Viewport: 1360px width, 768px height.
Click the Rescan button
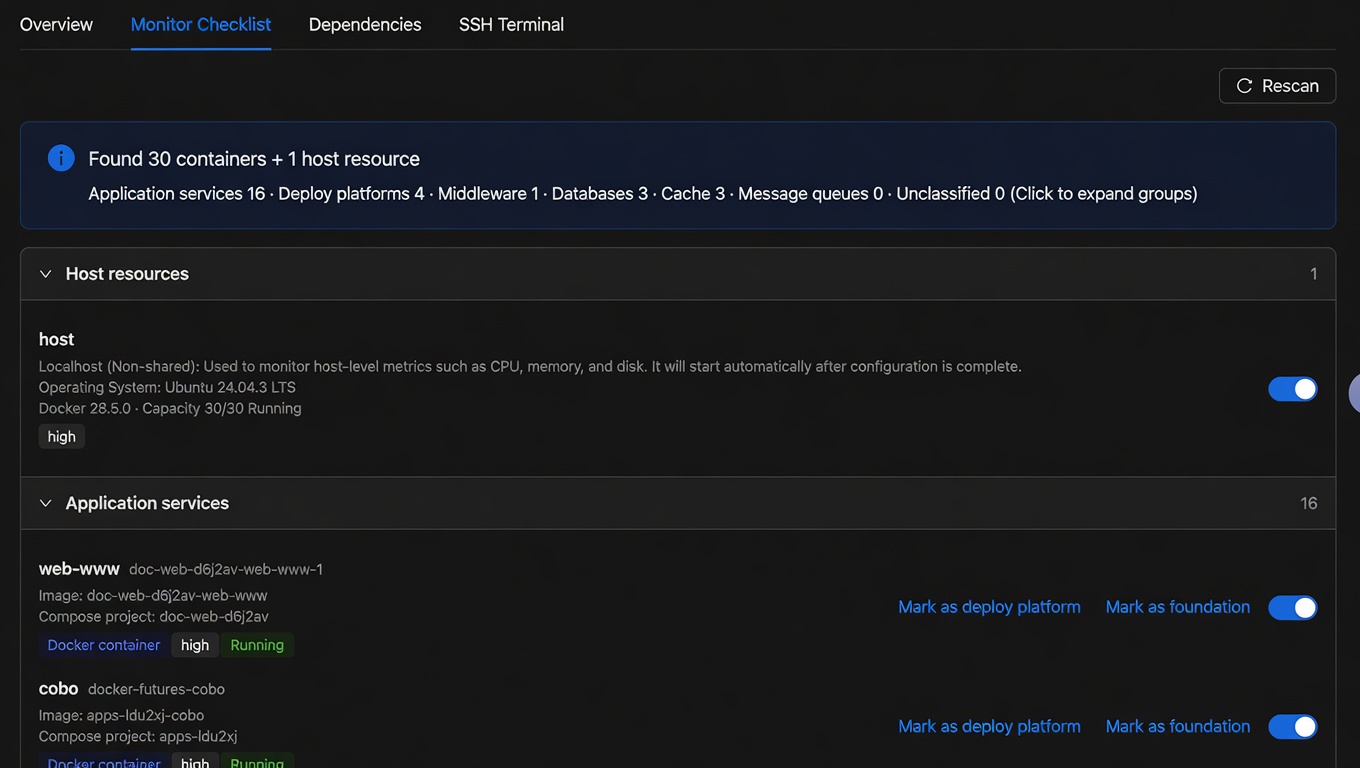click(1277, 86)
